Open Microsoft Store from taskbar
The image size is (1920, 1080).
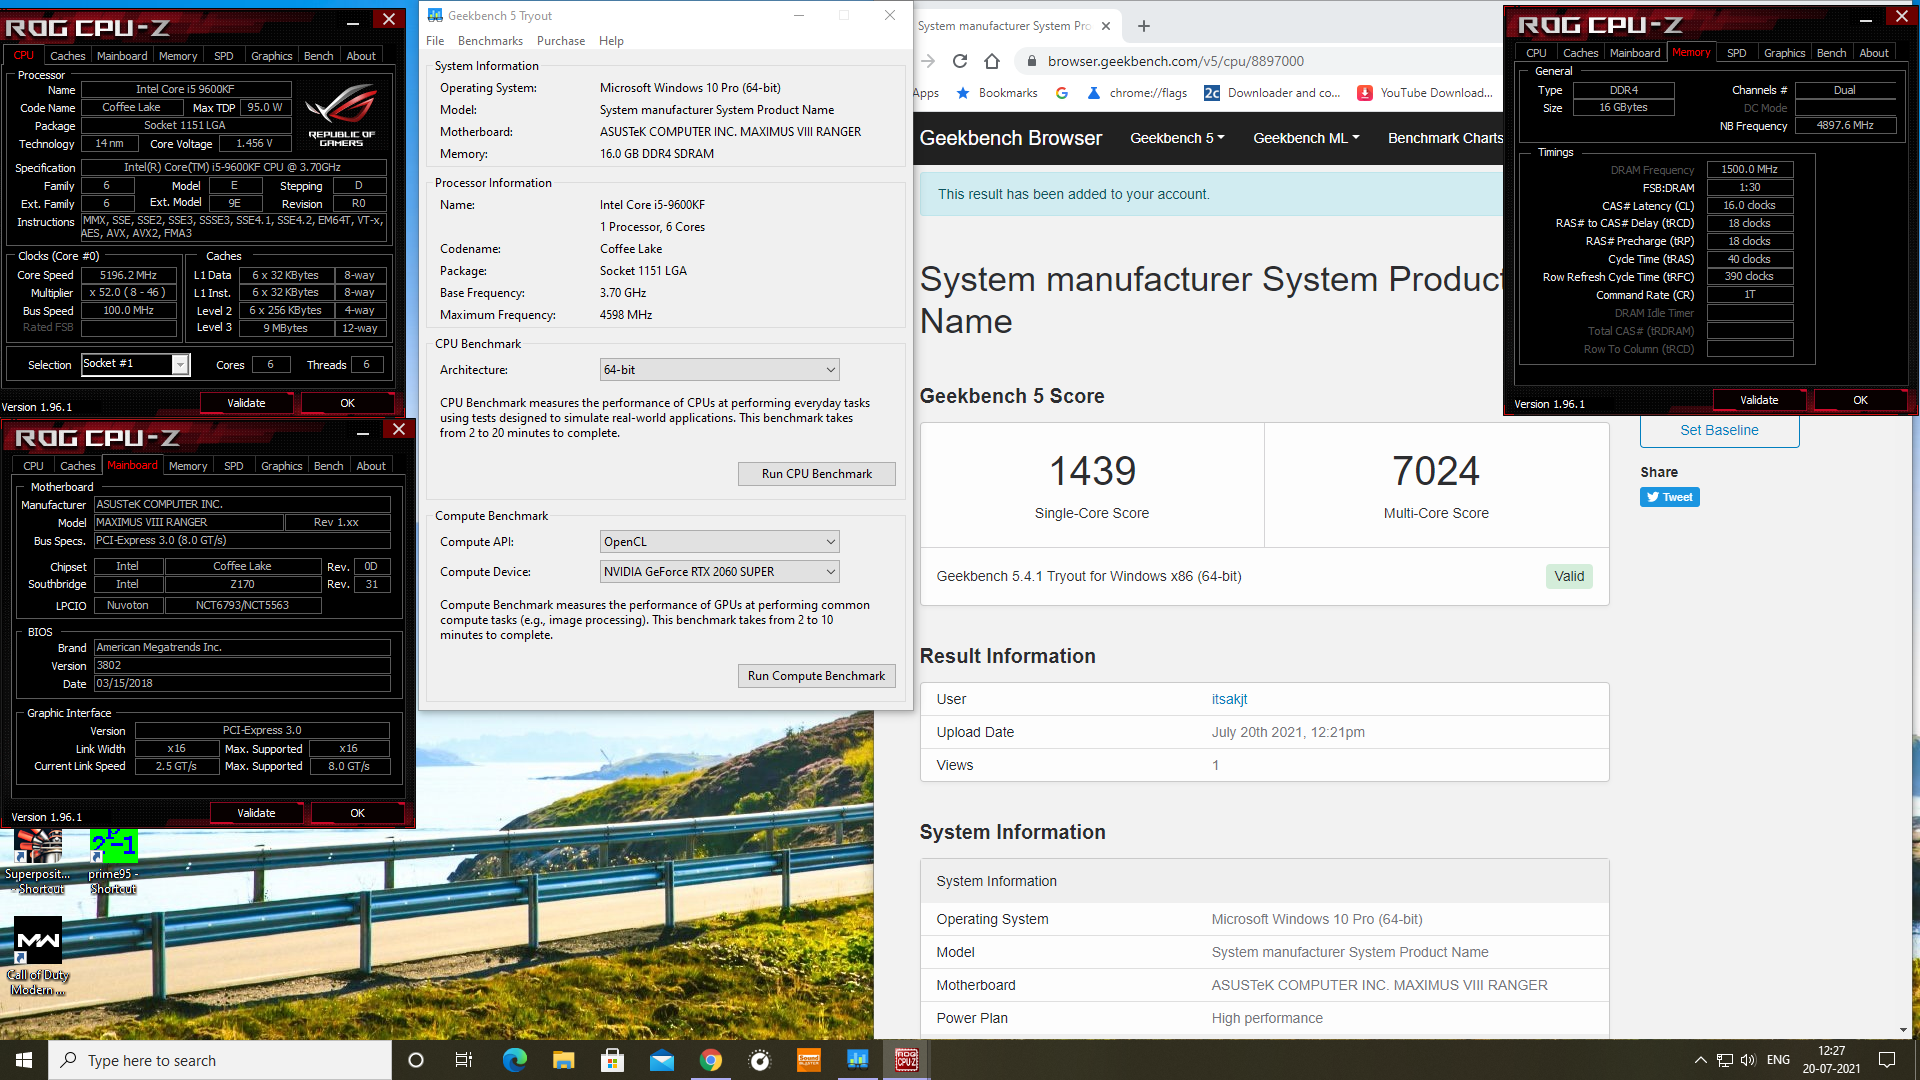pyautogui.click(x=612, y=1060)
